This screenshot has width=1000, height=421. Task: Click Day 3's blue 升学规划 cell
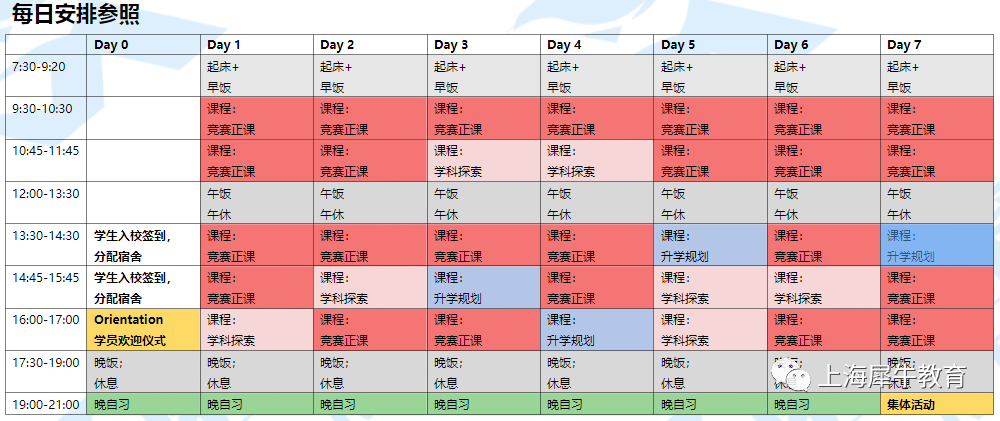coord(484,287)
